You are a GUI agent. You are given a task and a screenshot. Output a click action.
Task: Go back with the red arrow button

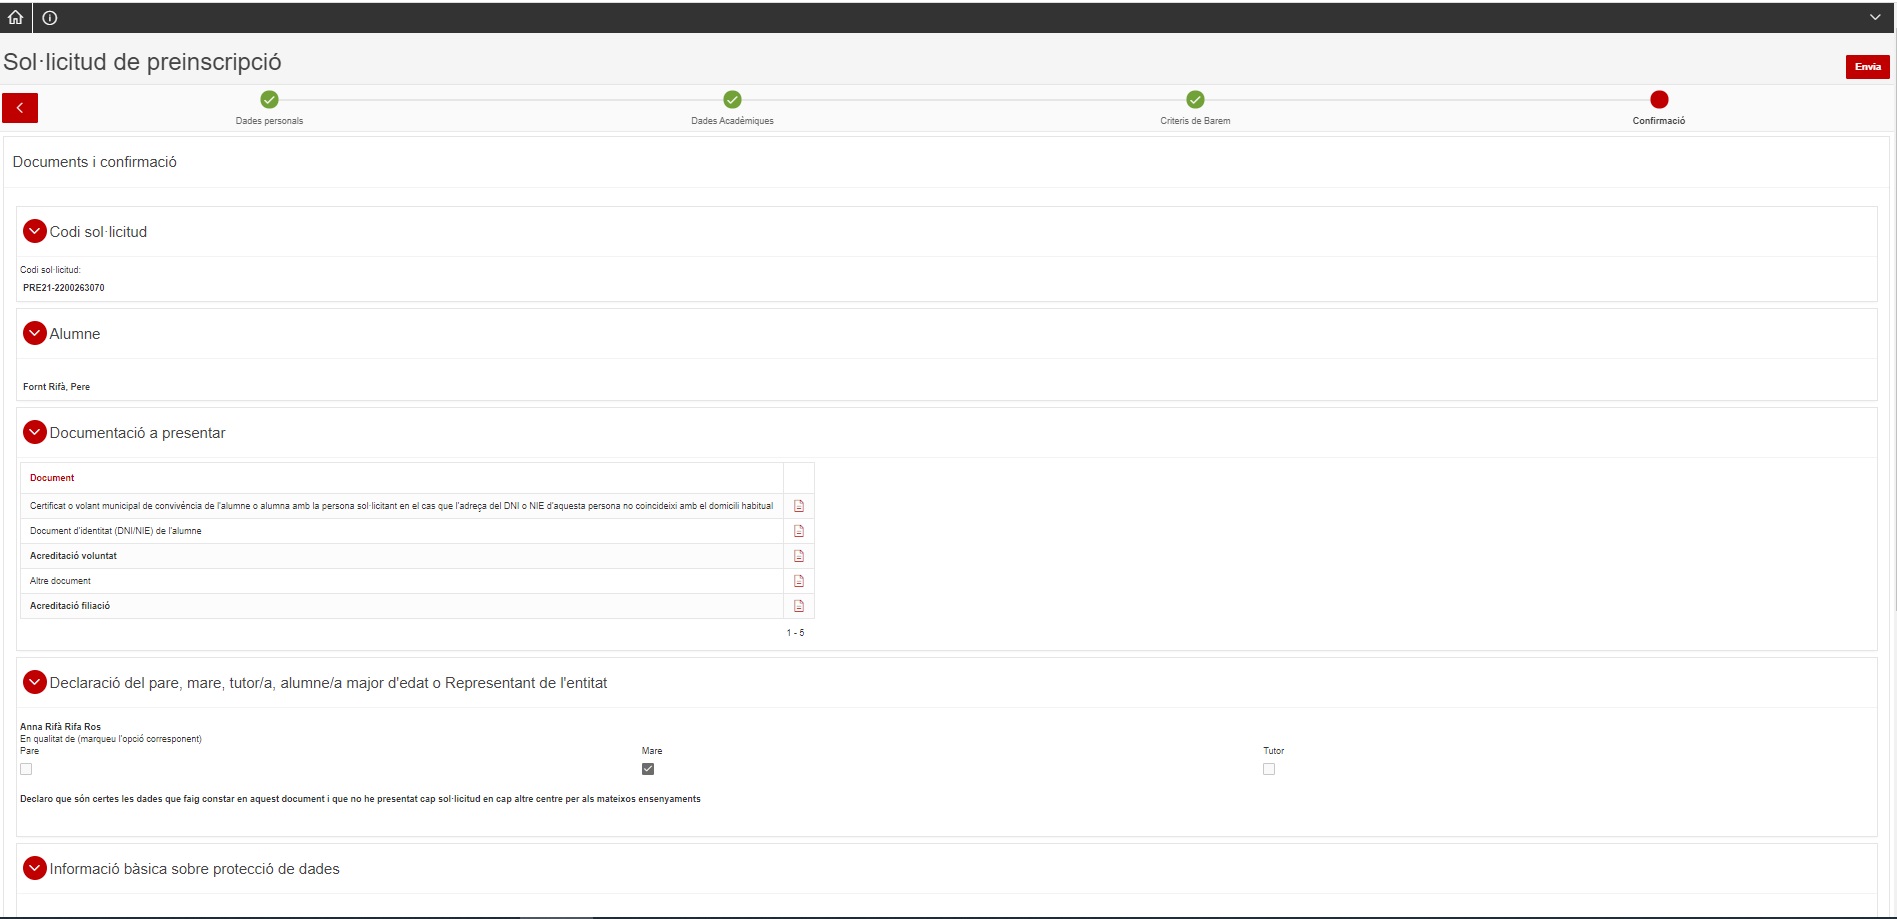pos(20,108)
